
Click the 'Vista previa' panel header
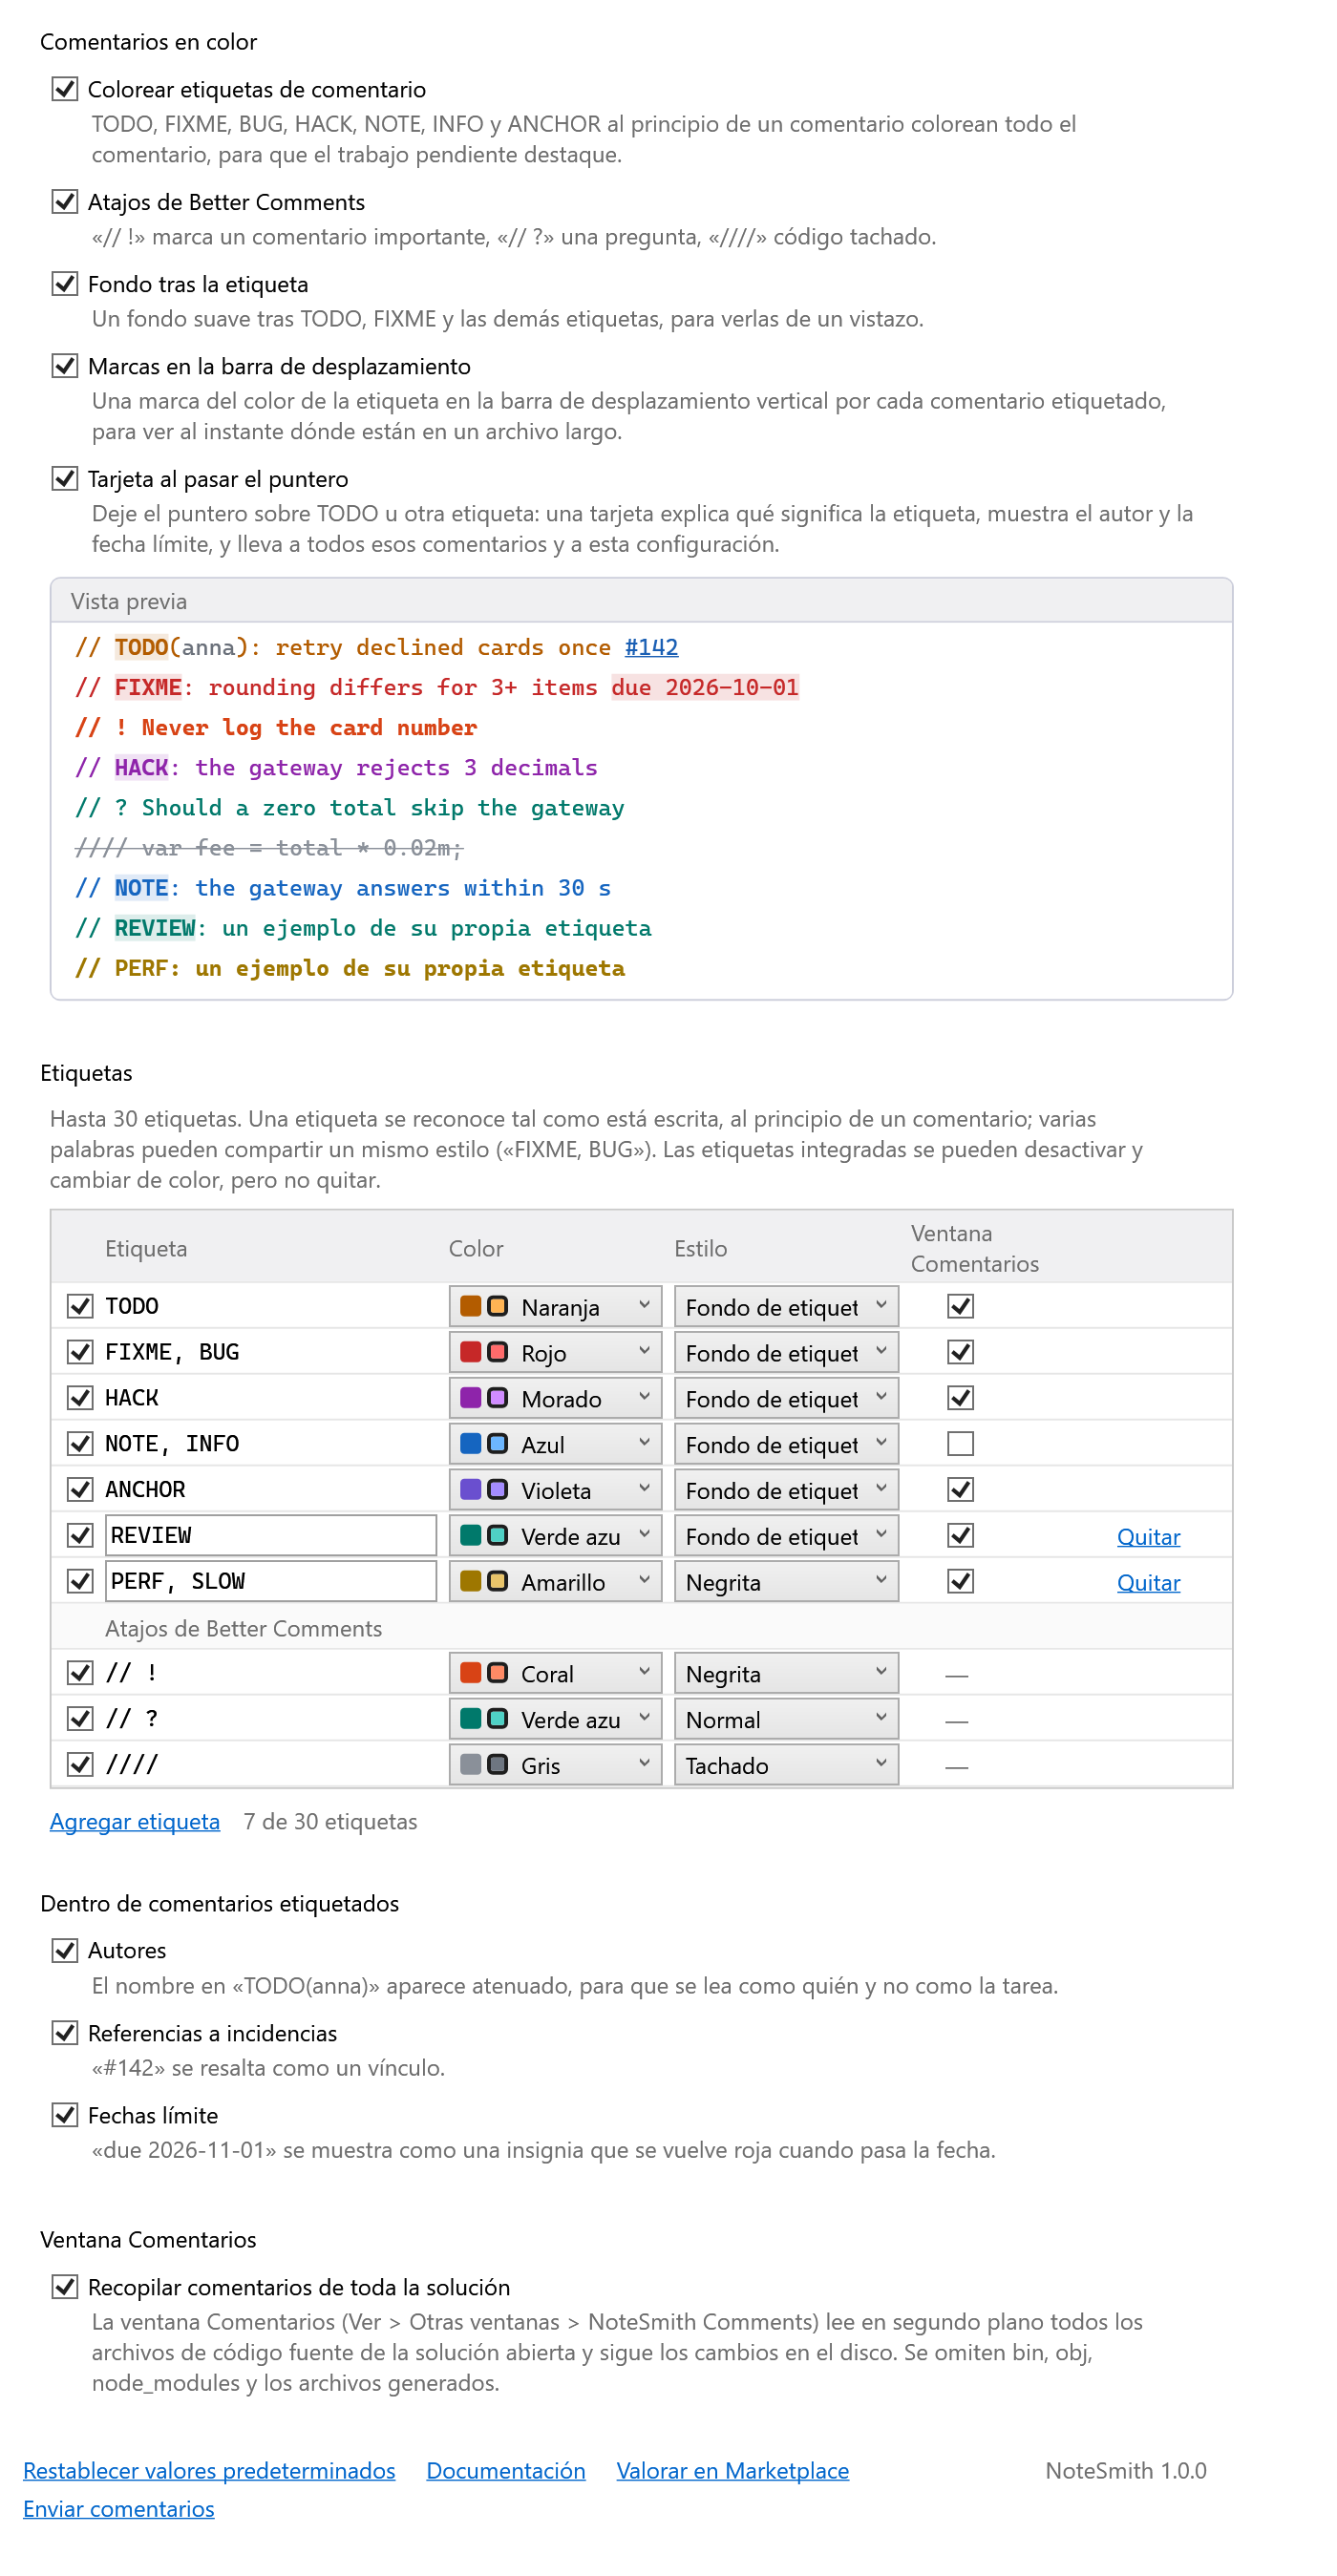click(642, 601)
